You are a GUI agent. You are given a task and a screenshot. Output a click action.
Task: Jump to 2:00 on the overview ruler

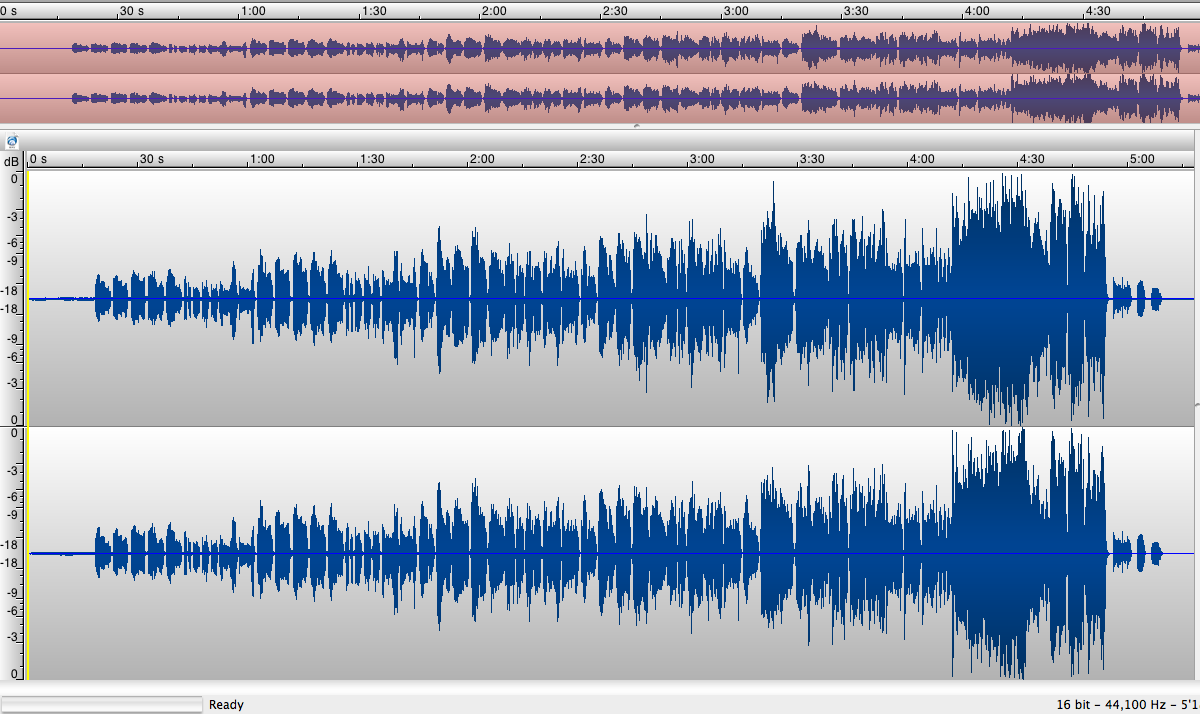pyautogui.click(x=494, y=10)
